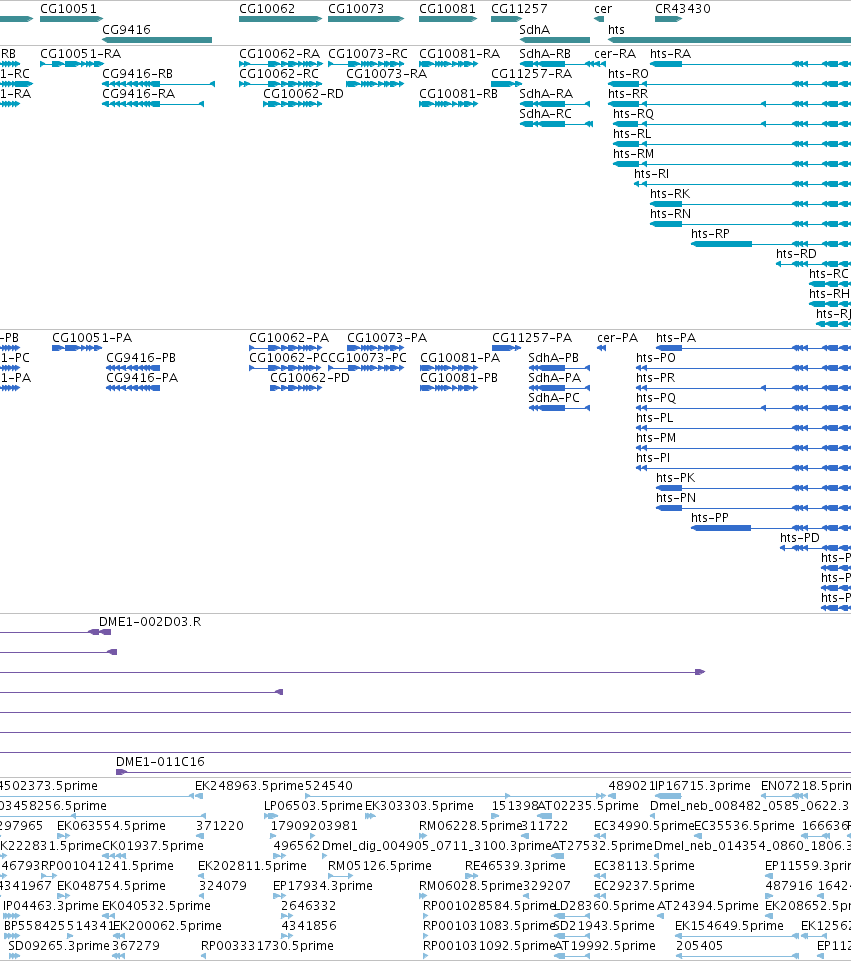Open protein label hts-PQ

click(656, 397)
